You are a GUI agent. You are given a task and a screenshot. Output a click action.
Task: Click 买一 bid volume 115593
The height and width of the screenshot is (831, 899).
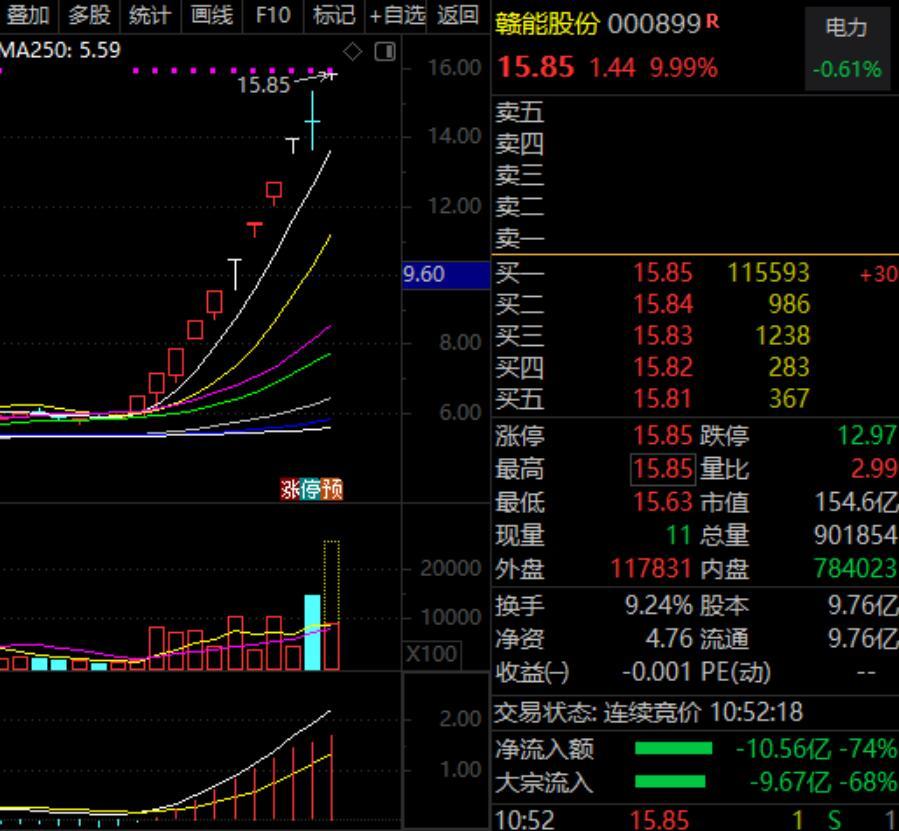768,273
